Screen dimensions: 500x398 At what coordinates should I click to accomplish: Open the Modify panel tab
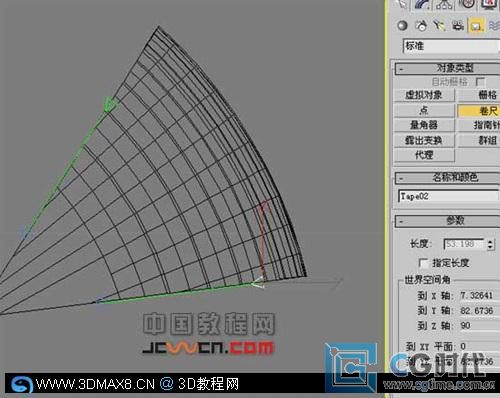point(423,4)
